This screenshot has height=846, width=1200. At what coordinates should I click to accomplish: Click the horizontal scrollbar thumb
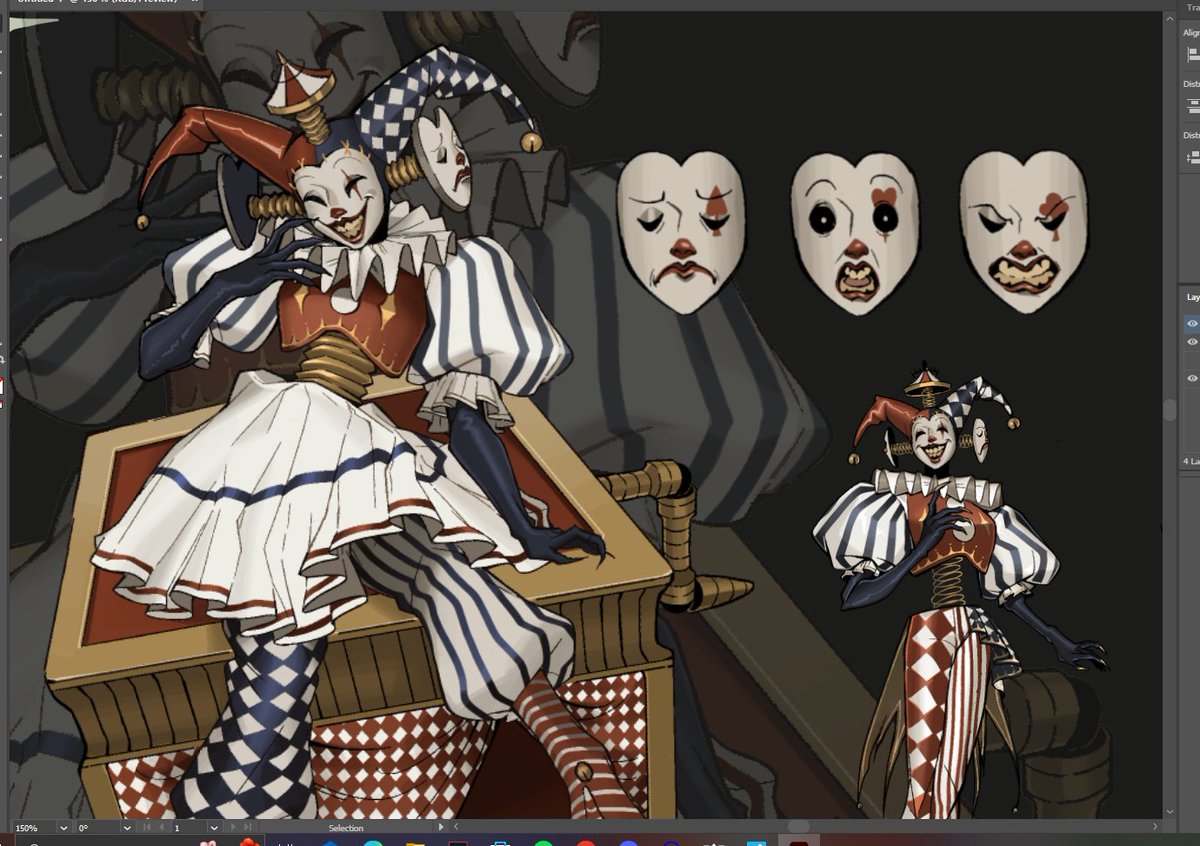coord(797,827)
